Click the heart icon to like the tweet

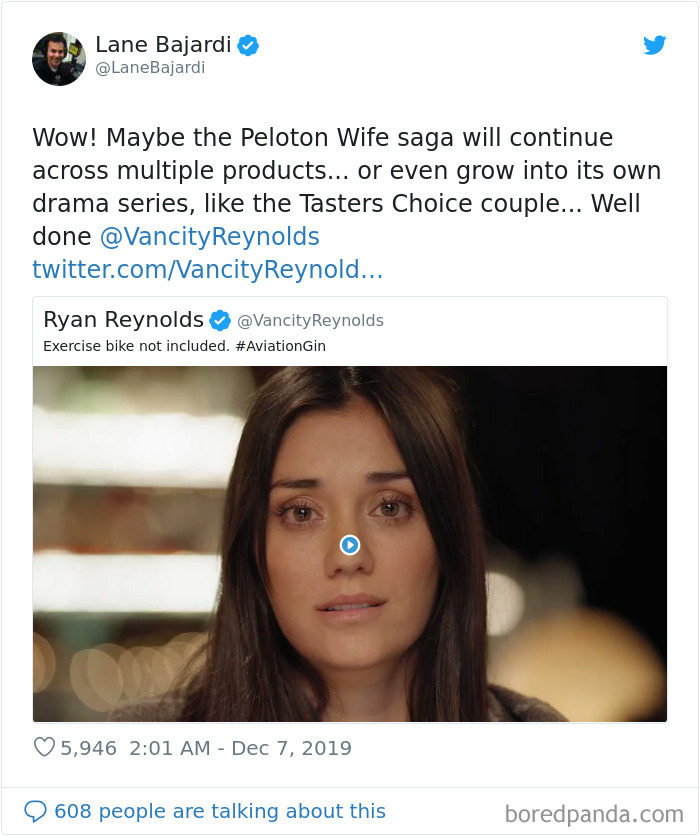tap(44, 747)
